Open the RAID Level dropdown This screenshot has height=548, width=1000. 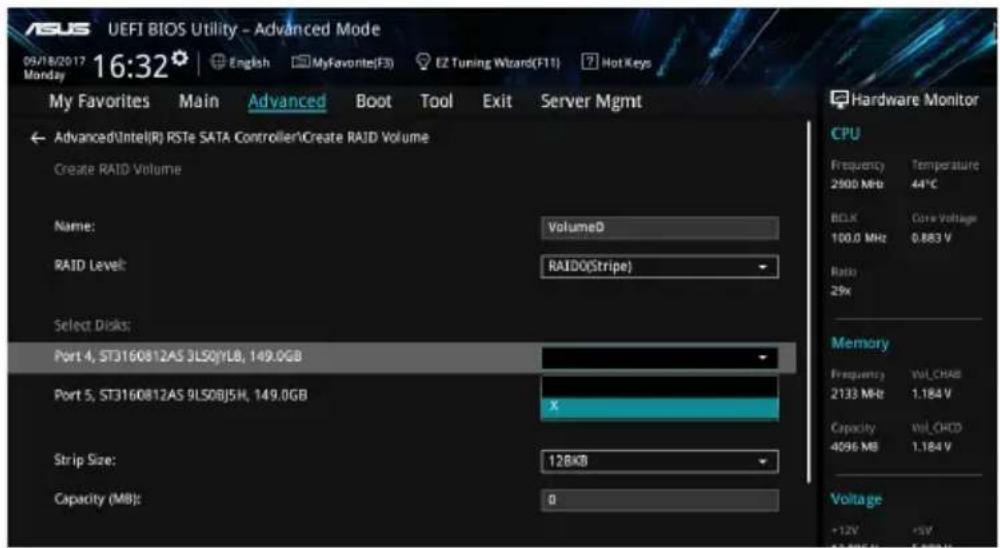pos(659,267)
